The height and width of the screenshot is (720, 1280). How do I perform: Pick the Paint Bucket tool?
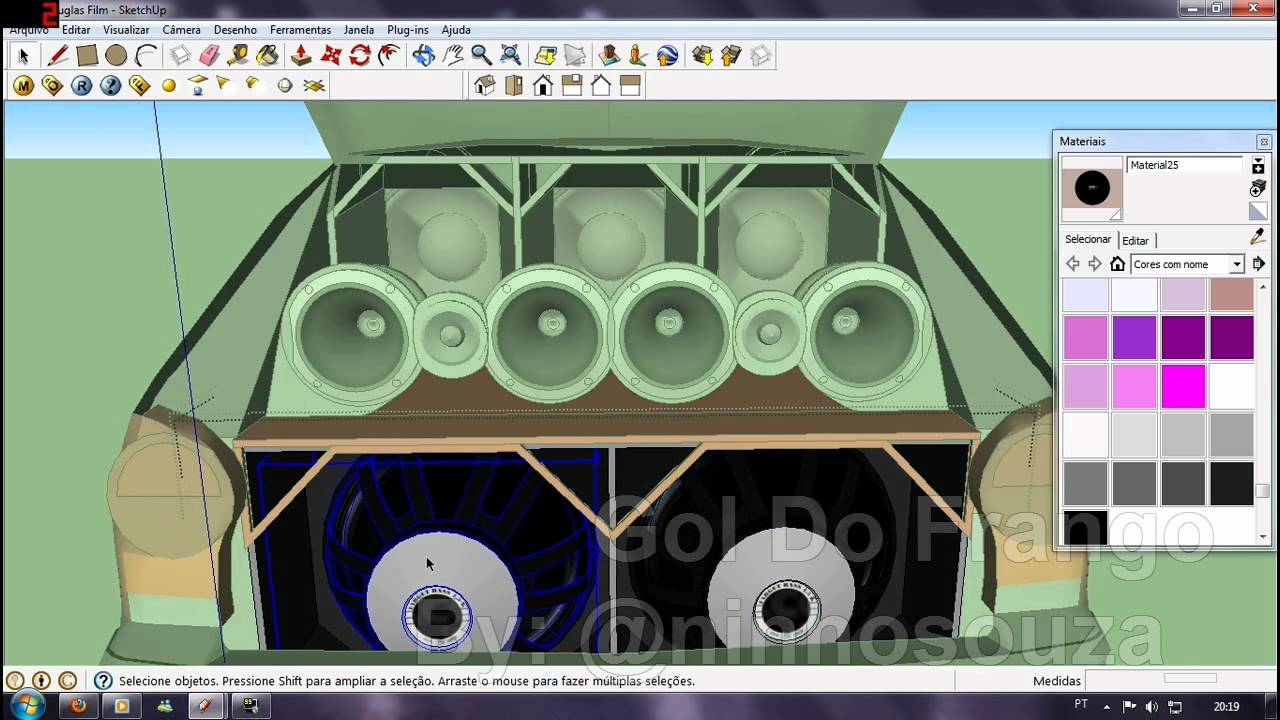267,56
